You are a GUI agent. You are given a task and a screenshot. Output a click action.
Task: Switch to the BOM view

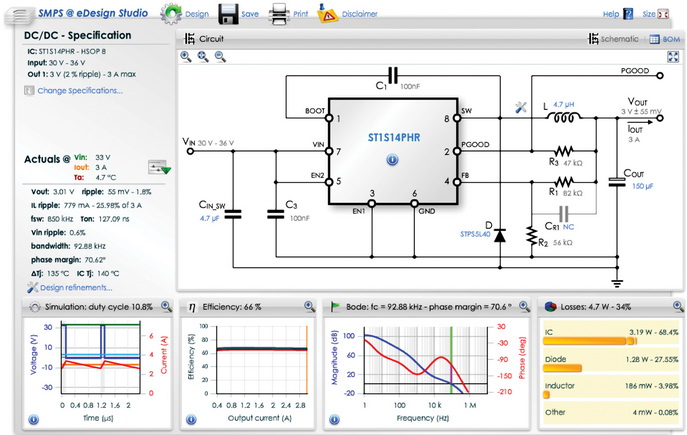(665, 39)
